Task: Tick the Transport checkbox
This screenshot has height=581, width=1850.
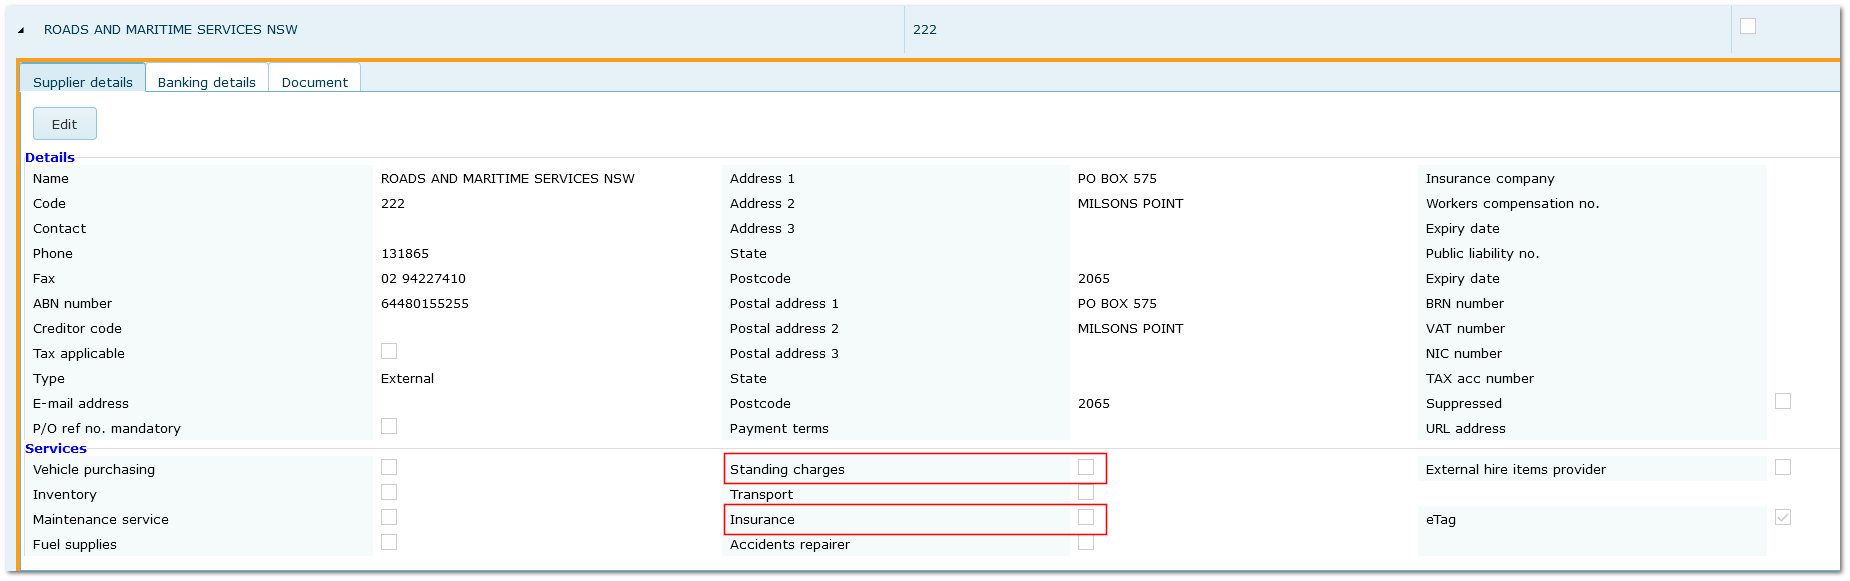Action: [x=1086, y=492]
